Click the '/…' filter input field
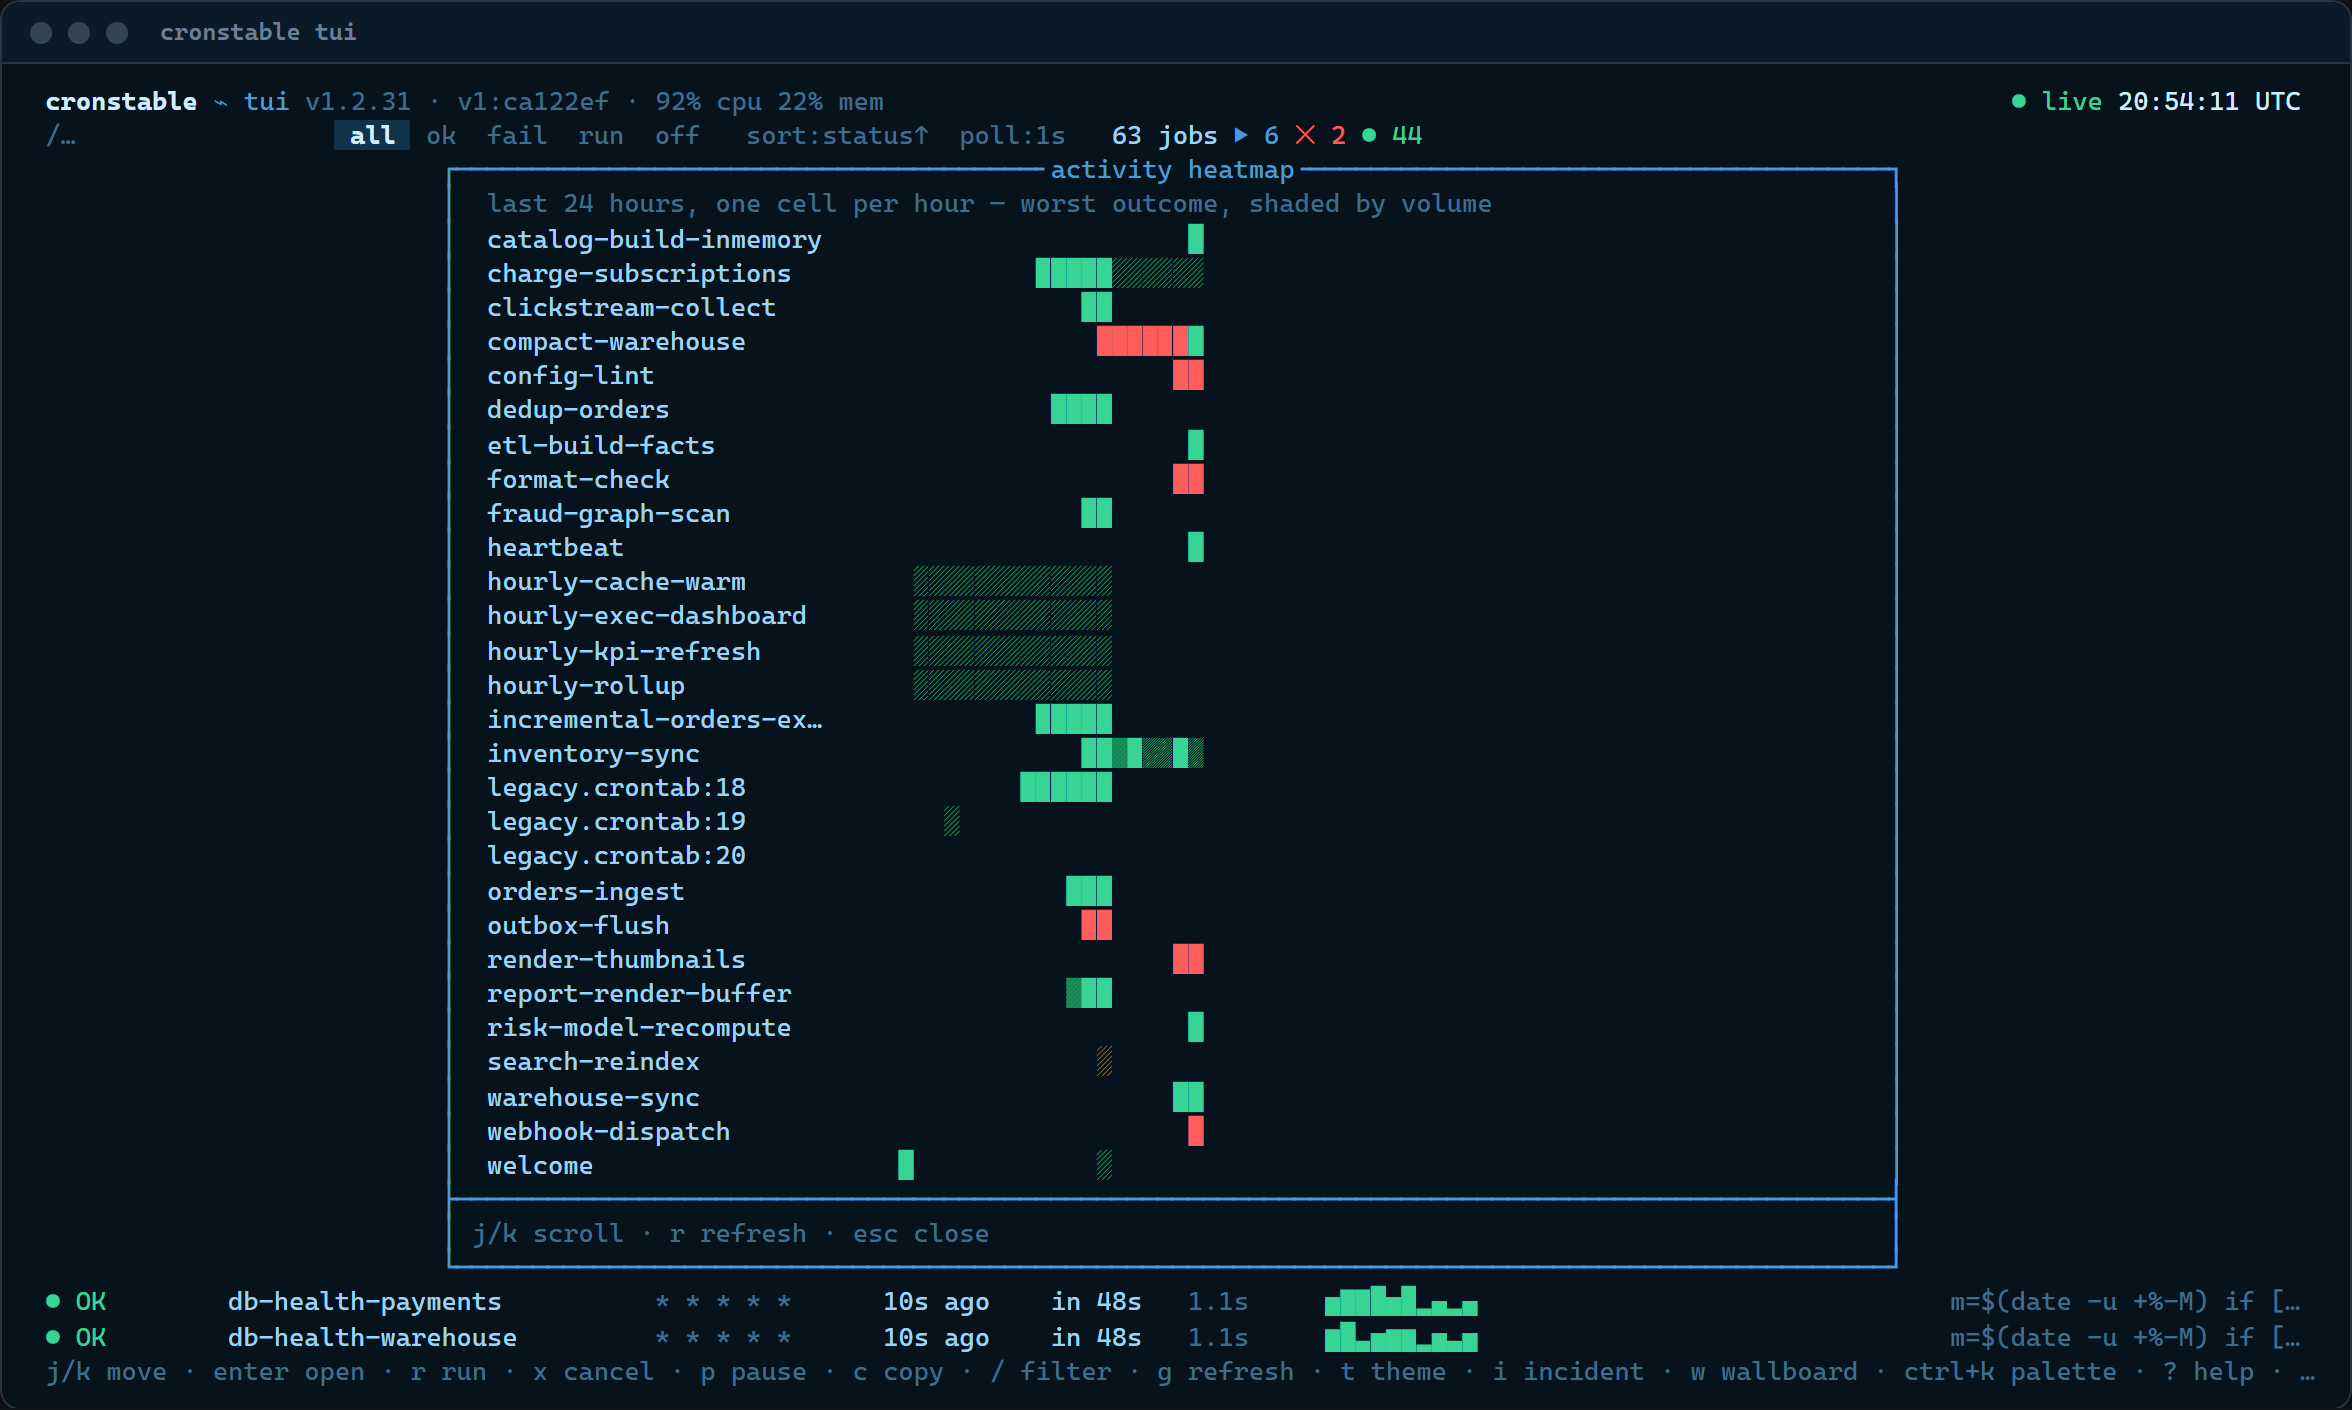The image size is (2352, 1410). [x=61, y=135]
